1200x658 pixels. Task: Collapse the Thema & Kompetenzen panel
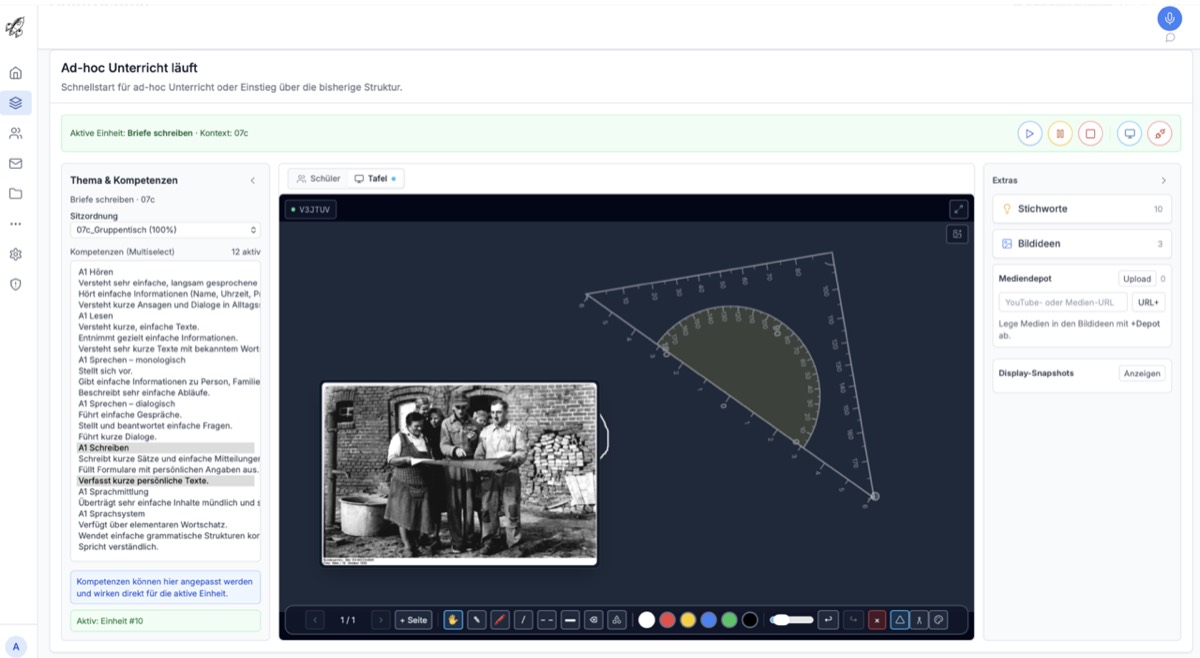pyautogui.click(x=252, y=181)
